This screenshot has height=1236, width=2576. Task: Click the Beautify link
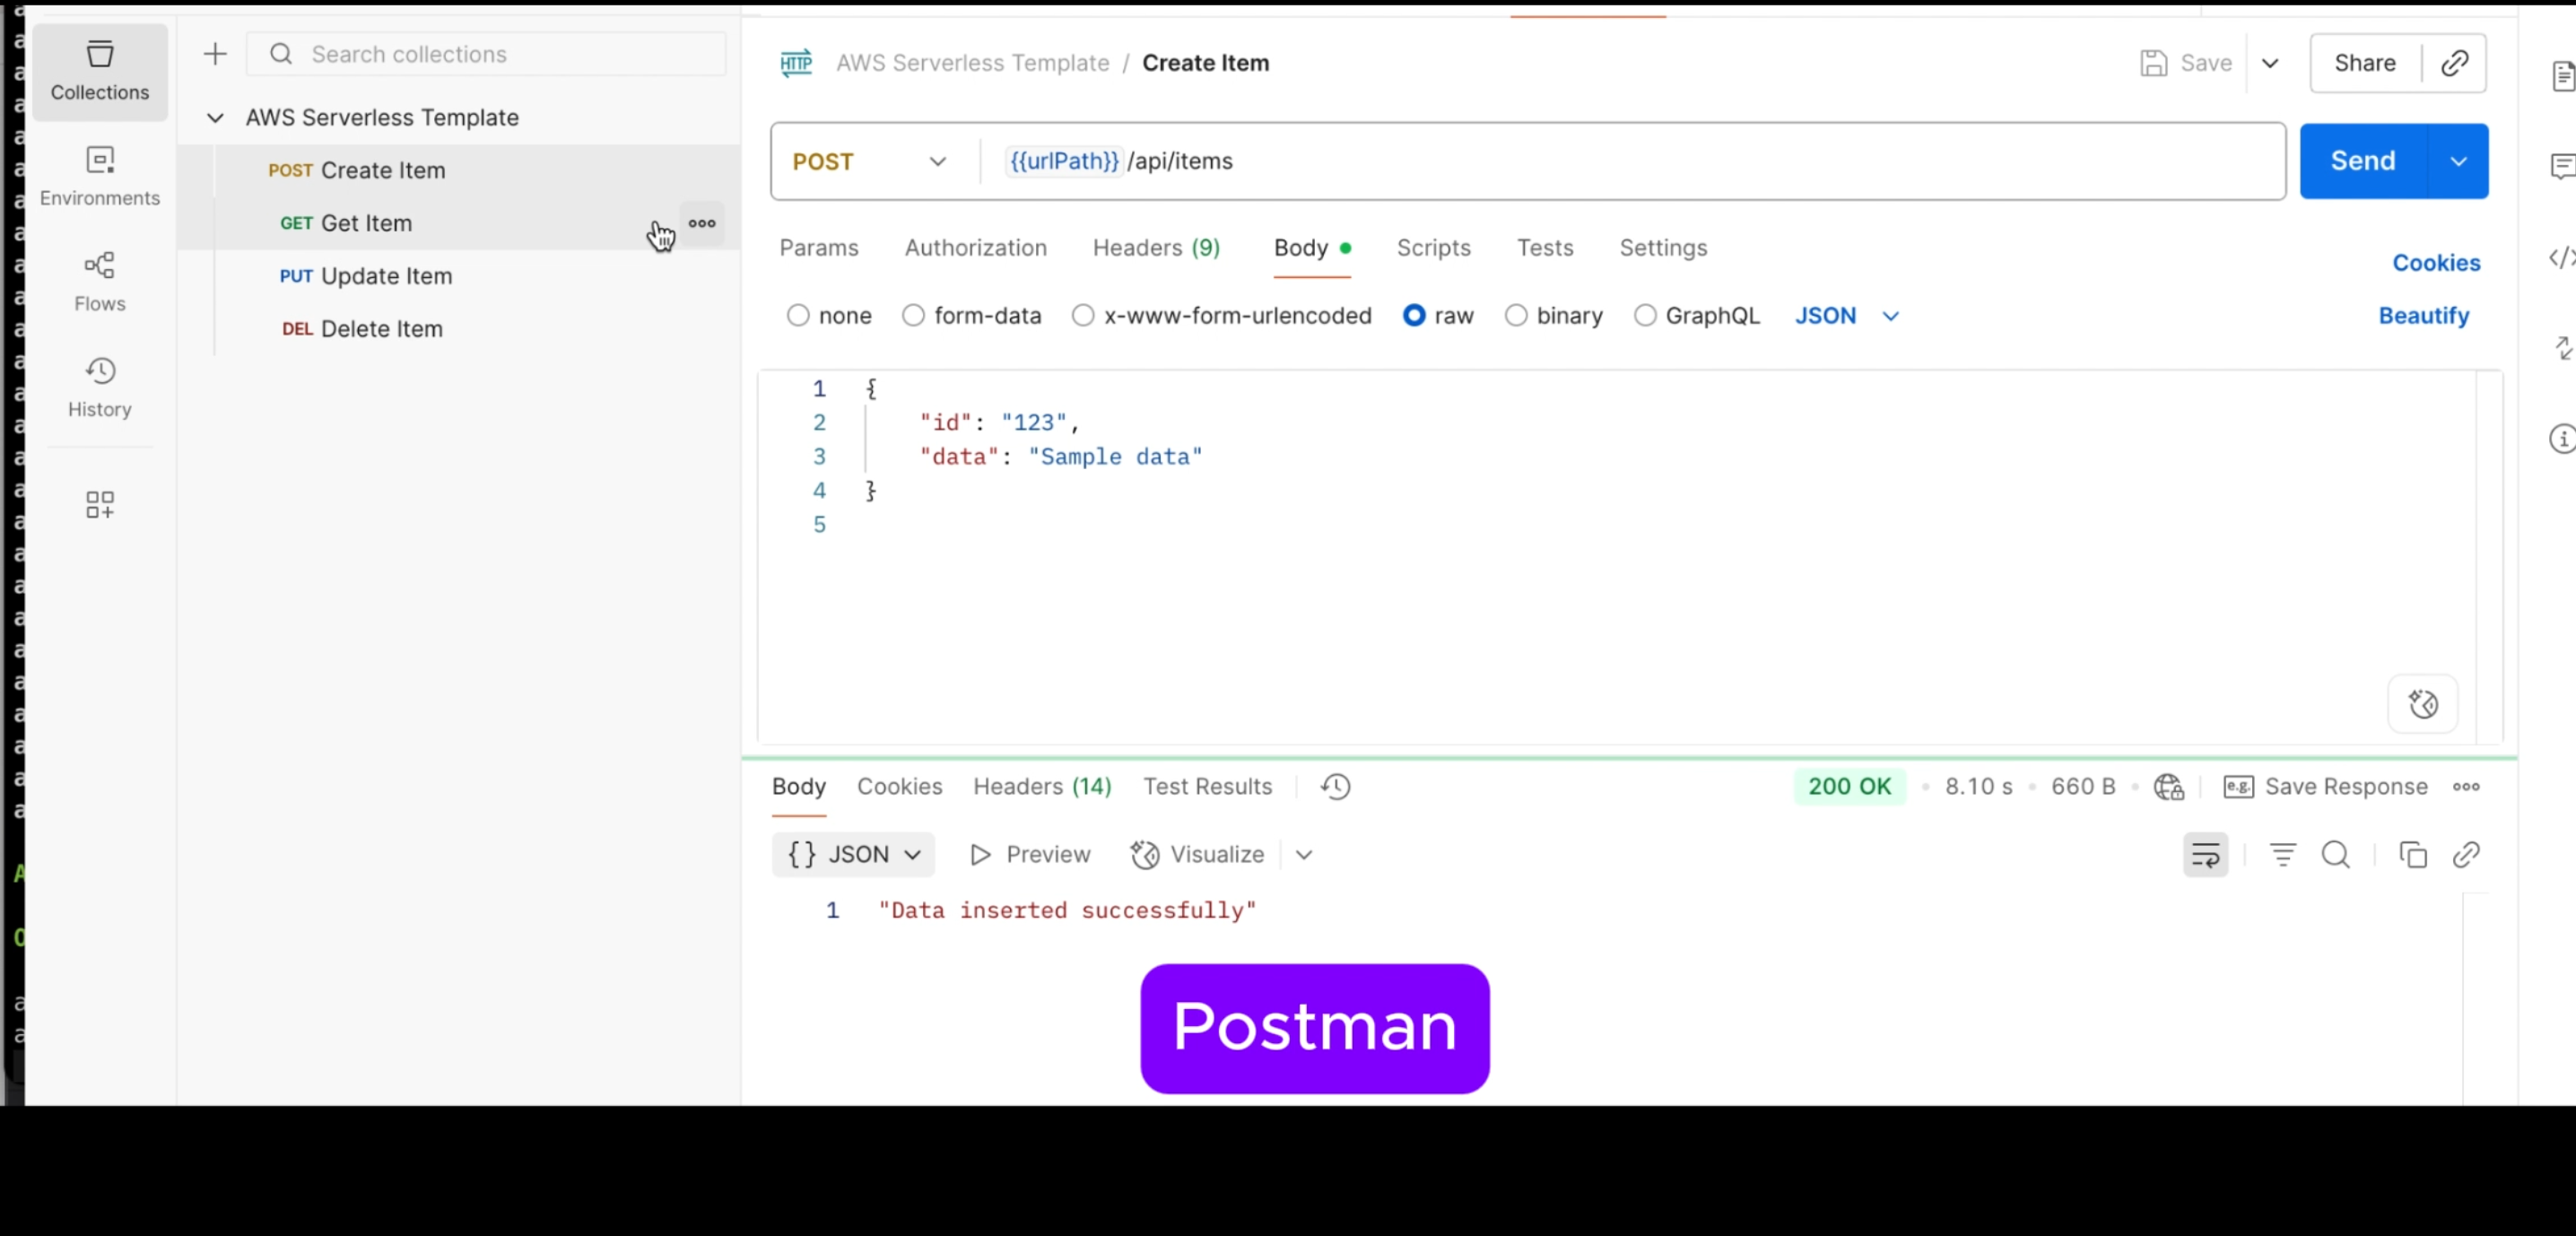point(2423,316)
